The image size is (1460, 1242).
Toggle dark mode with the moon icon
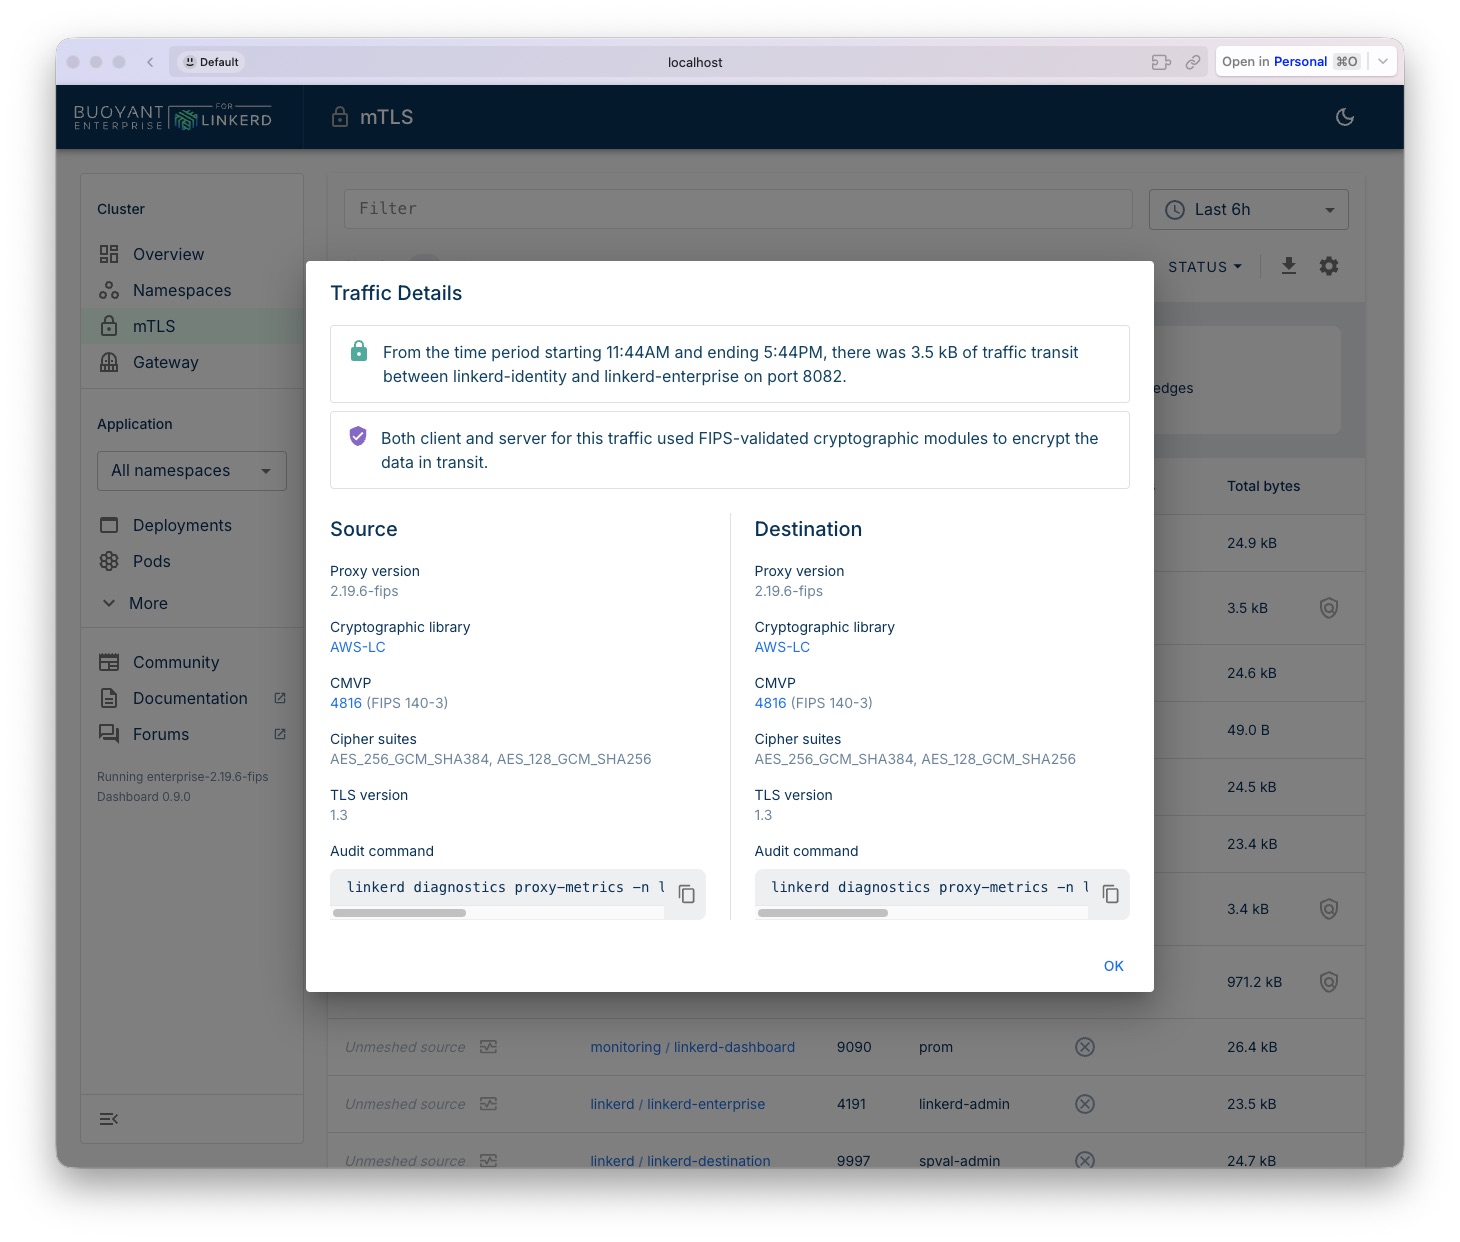(x=1344, y=117)
